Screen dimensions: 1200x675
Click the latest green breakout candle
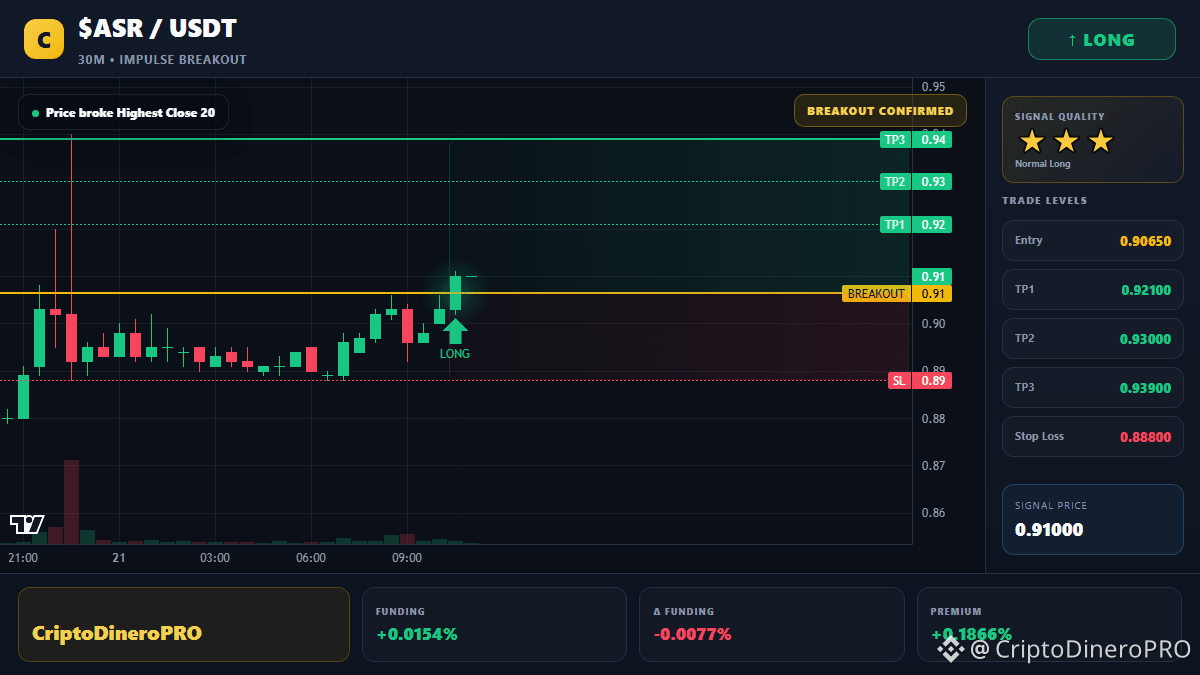tap(455, 293)
